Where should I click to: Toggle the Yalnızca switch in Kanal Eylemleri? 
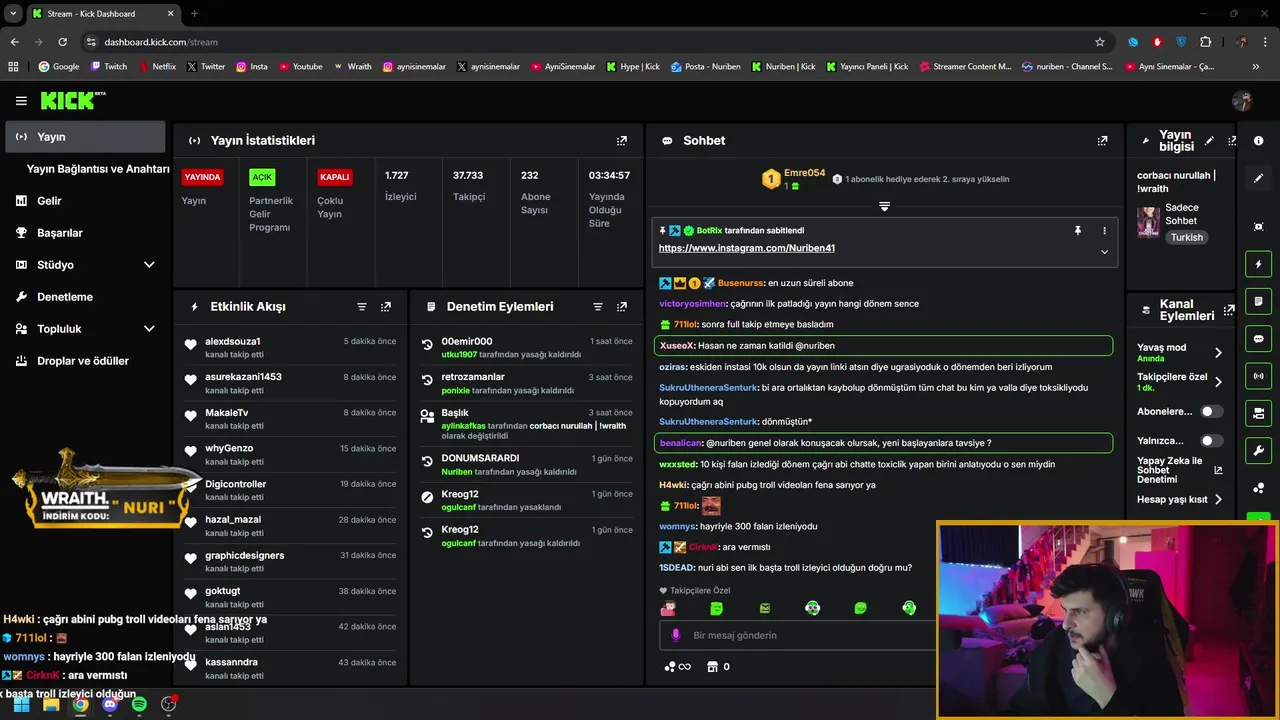(1211, 440)
